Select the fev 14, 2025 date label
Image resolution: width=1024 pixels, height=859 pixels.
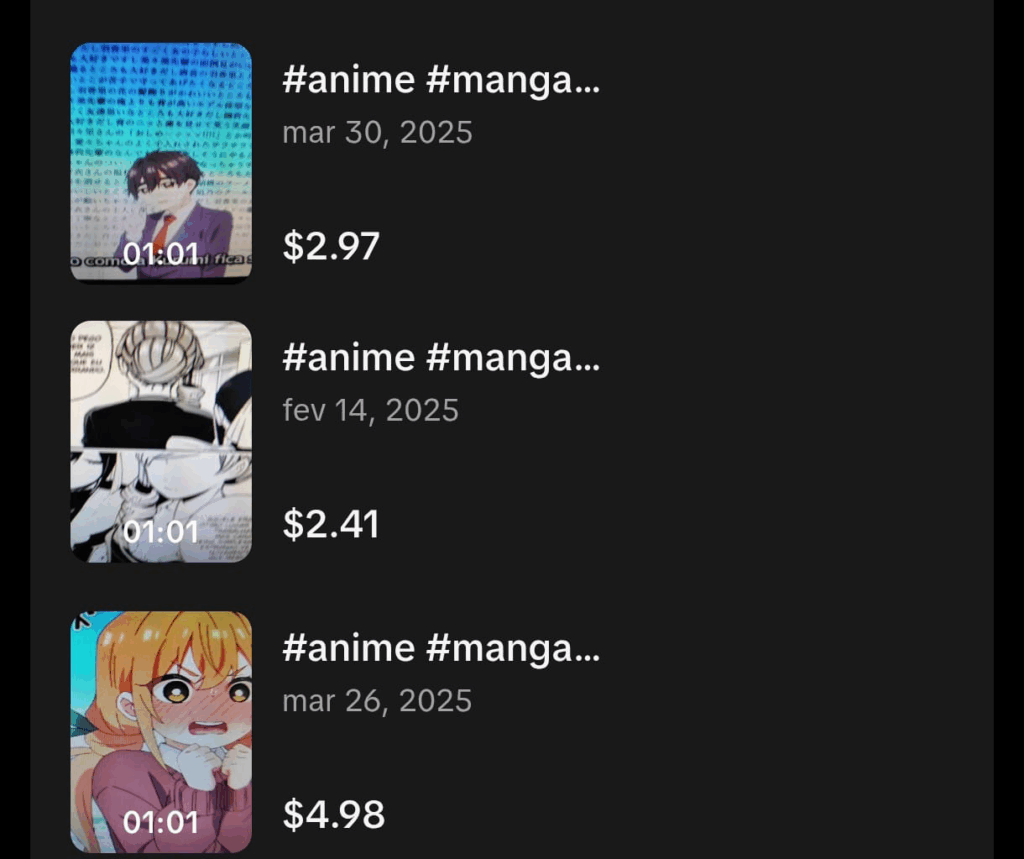tap(370, 410)
